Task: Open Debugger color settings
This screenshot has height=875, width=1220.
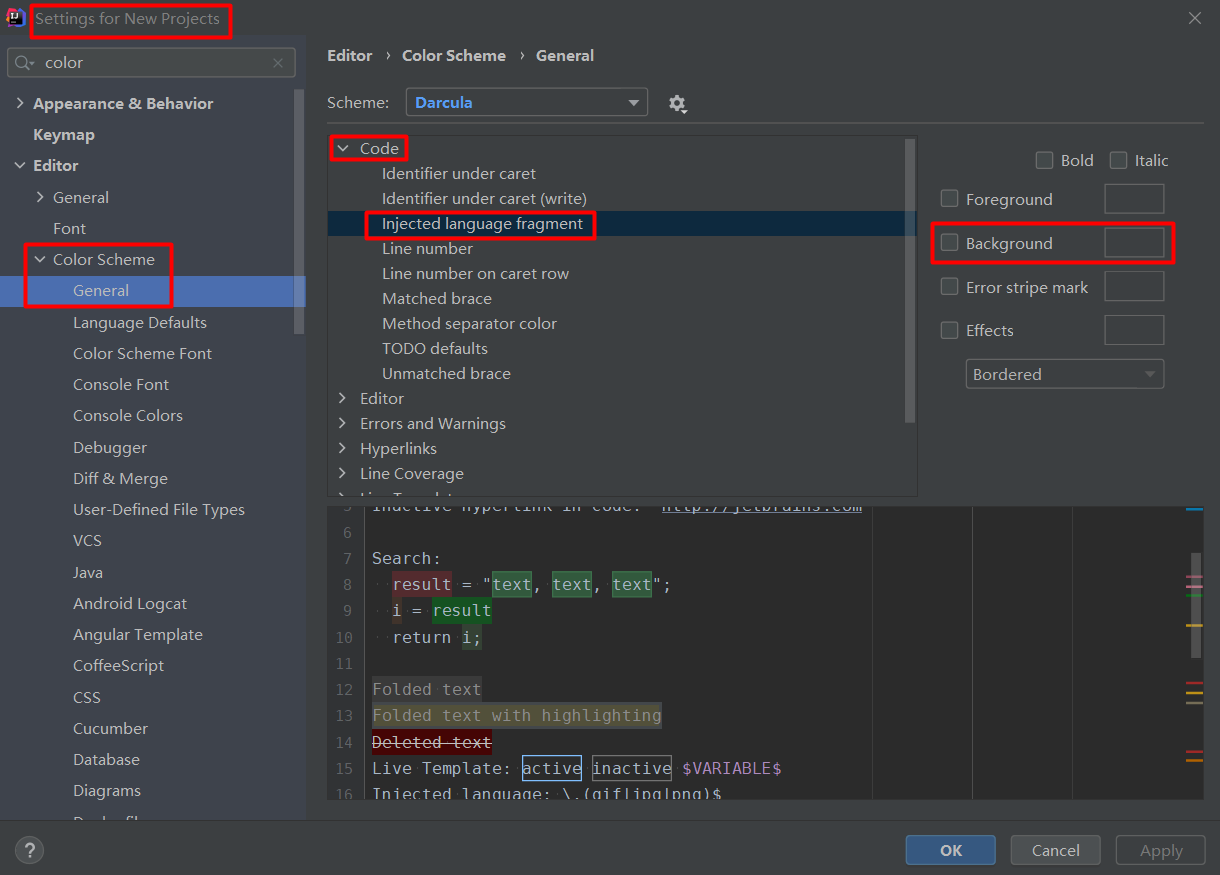Action: (x=110, y=447)
